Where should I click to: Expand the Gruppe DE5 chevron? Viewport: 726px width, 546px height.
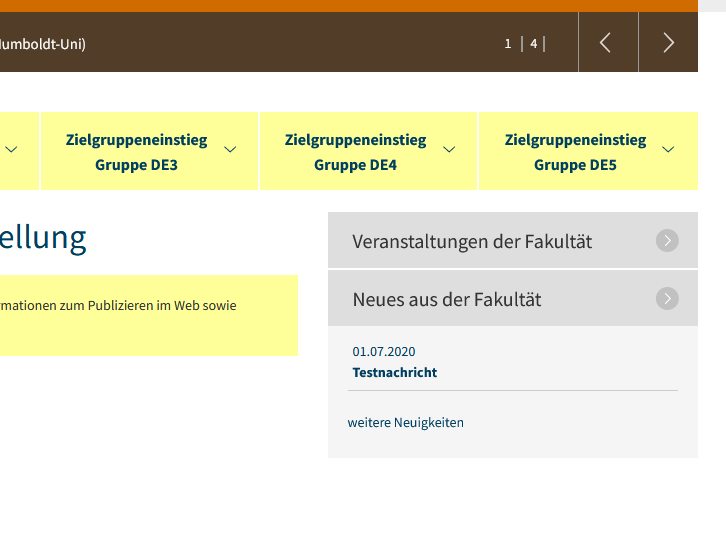[668, 150]
